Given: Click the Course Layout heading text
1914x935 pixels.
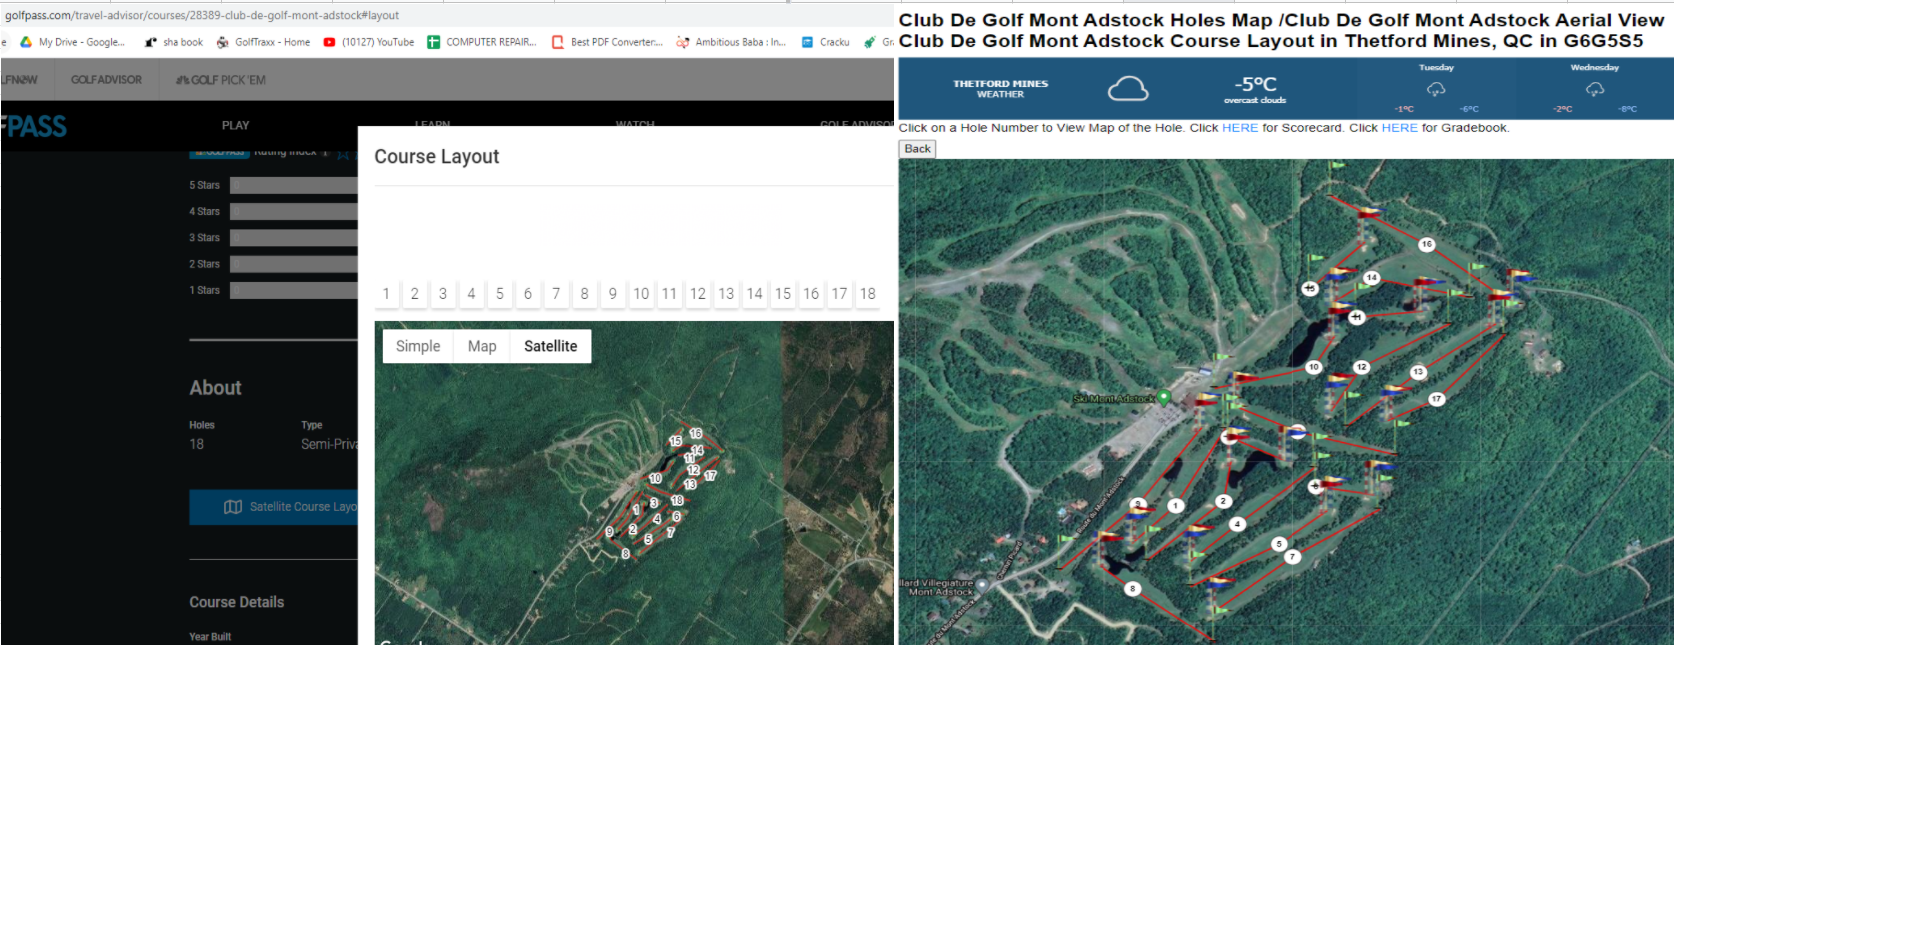Looking at the screenshot, I should pos(437,157).
